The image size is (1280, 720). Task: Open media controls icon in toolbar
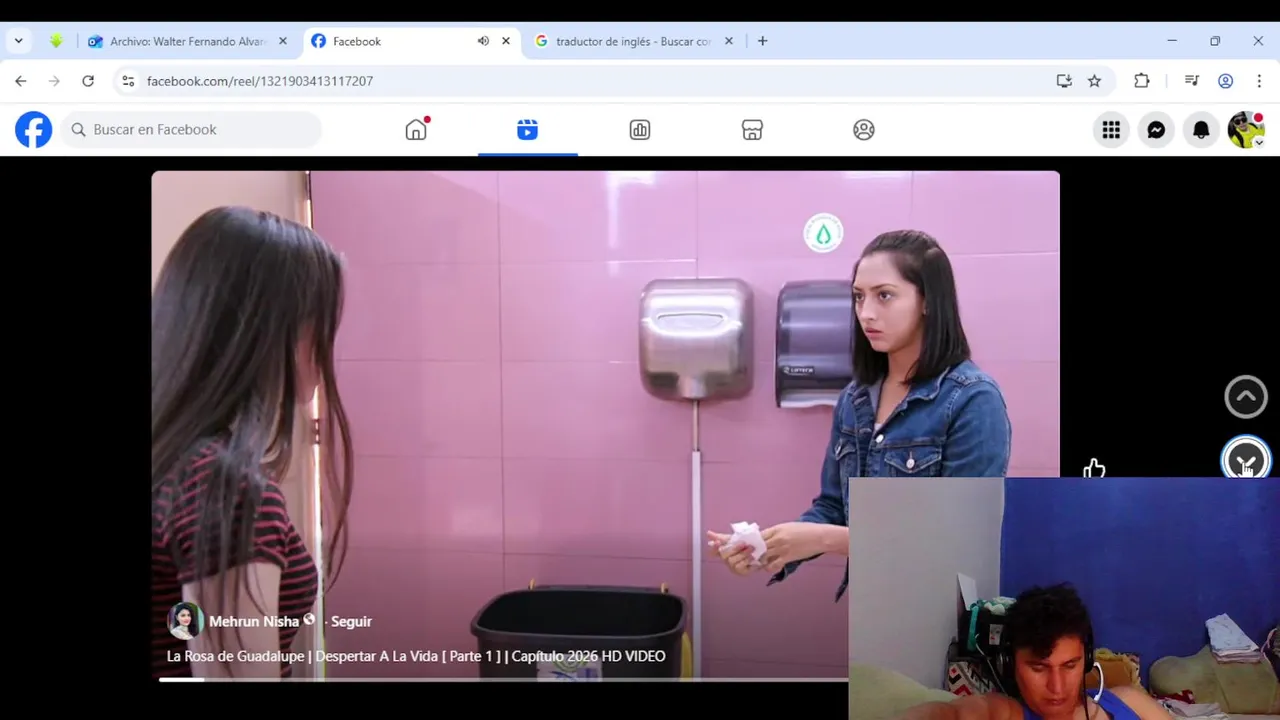pos(1191,81)
